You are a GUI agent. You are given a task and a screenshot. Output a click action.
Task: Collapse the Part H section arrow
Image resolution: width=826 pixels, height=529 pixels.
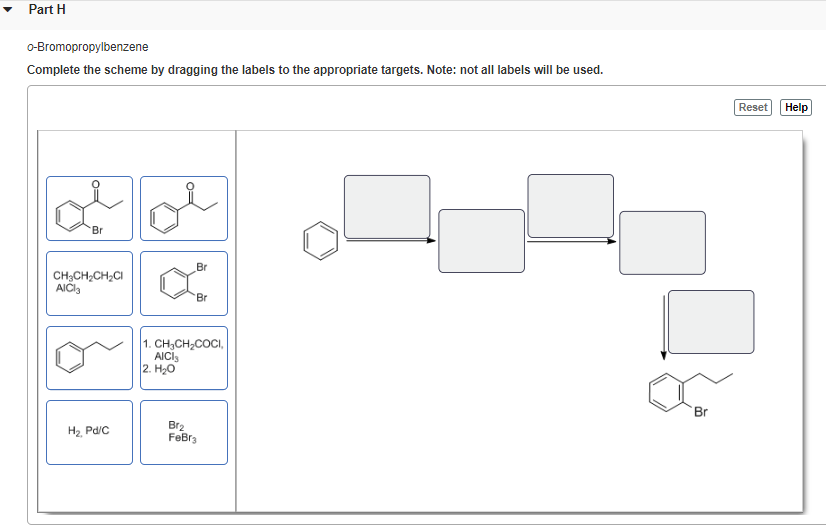point(7,9)
